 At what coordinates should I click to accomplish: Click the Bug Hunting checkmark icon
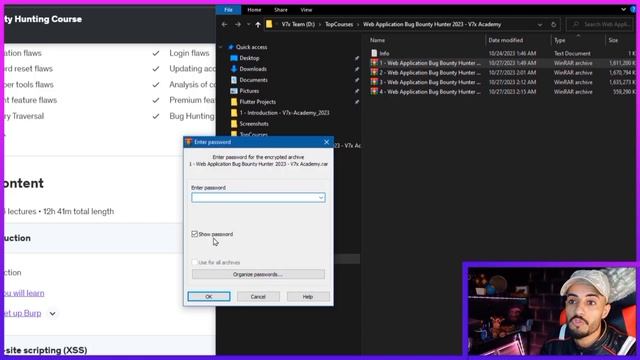click(x=156, y=116)
